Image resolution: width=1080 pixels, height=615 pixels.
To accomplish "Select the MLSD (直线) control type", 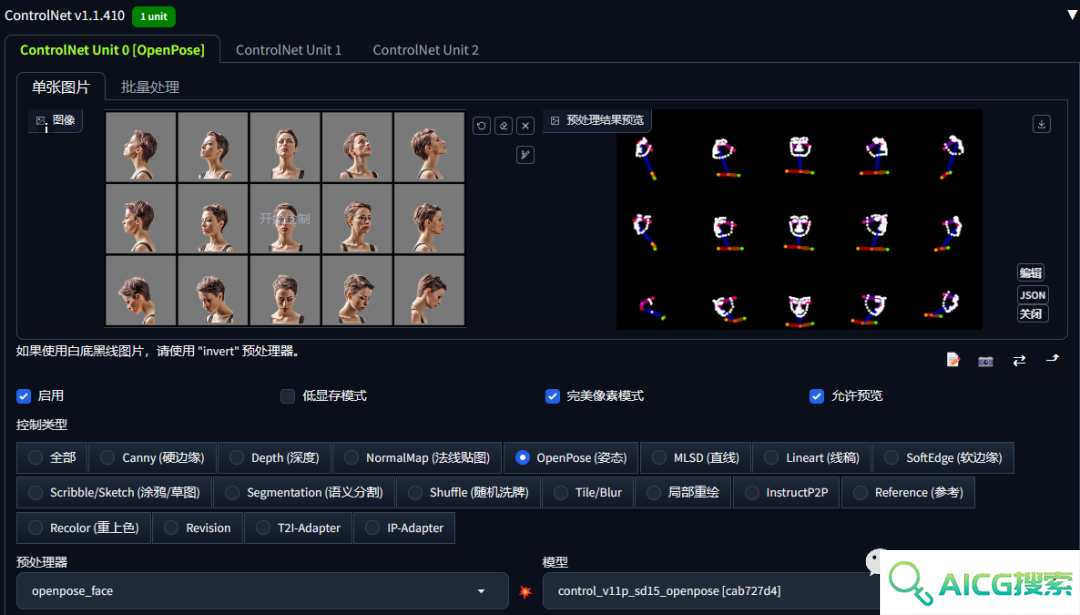I will [695, 457].
